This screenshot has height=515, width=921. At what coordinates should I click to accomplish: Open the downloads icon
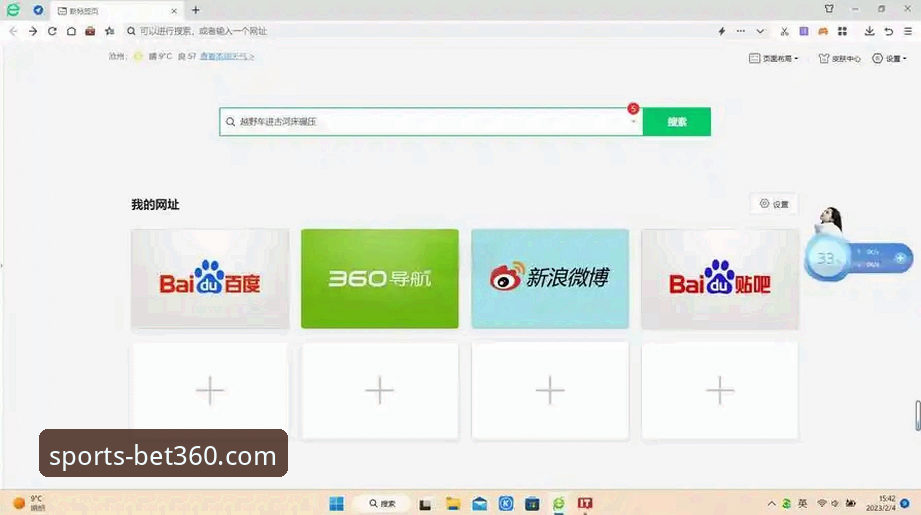[x=869, y=31]
